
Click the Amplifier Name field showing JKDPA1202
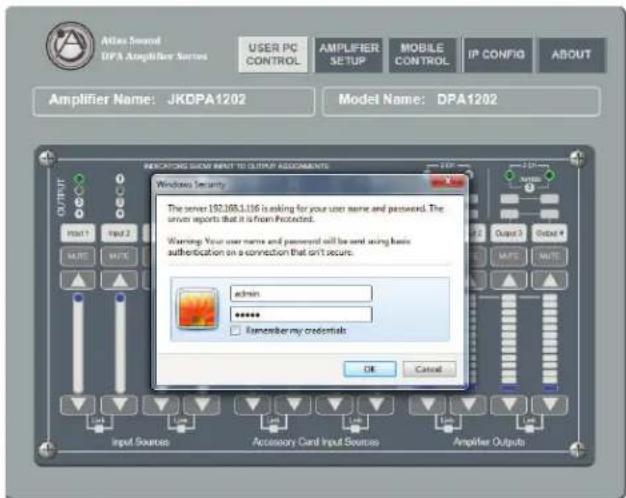[174, 100]
